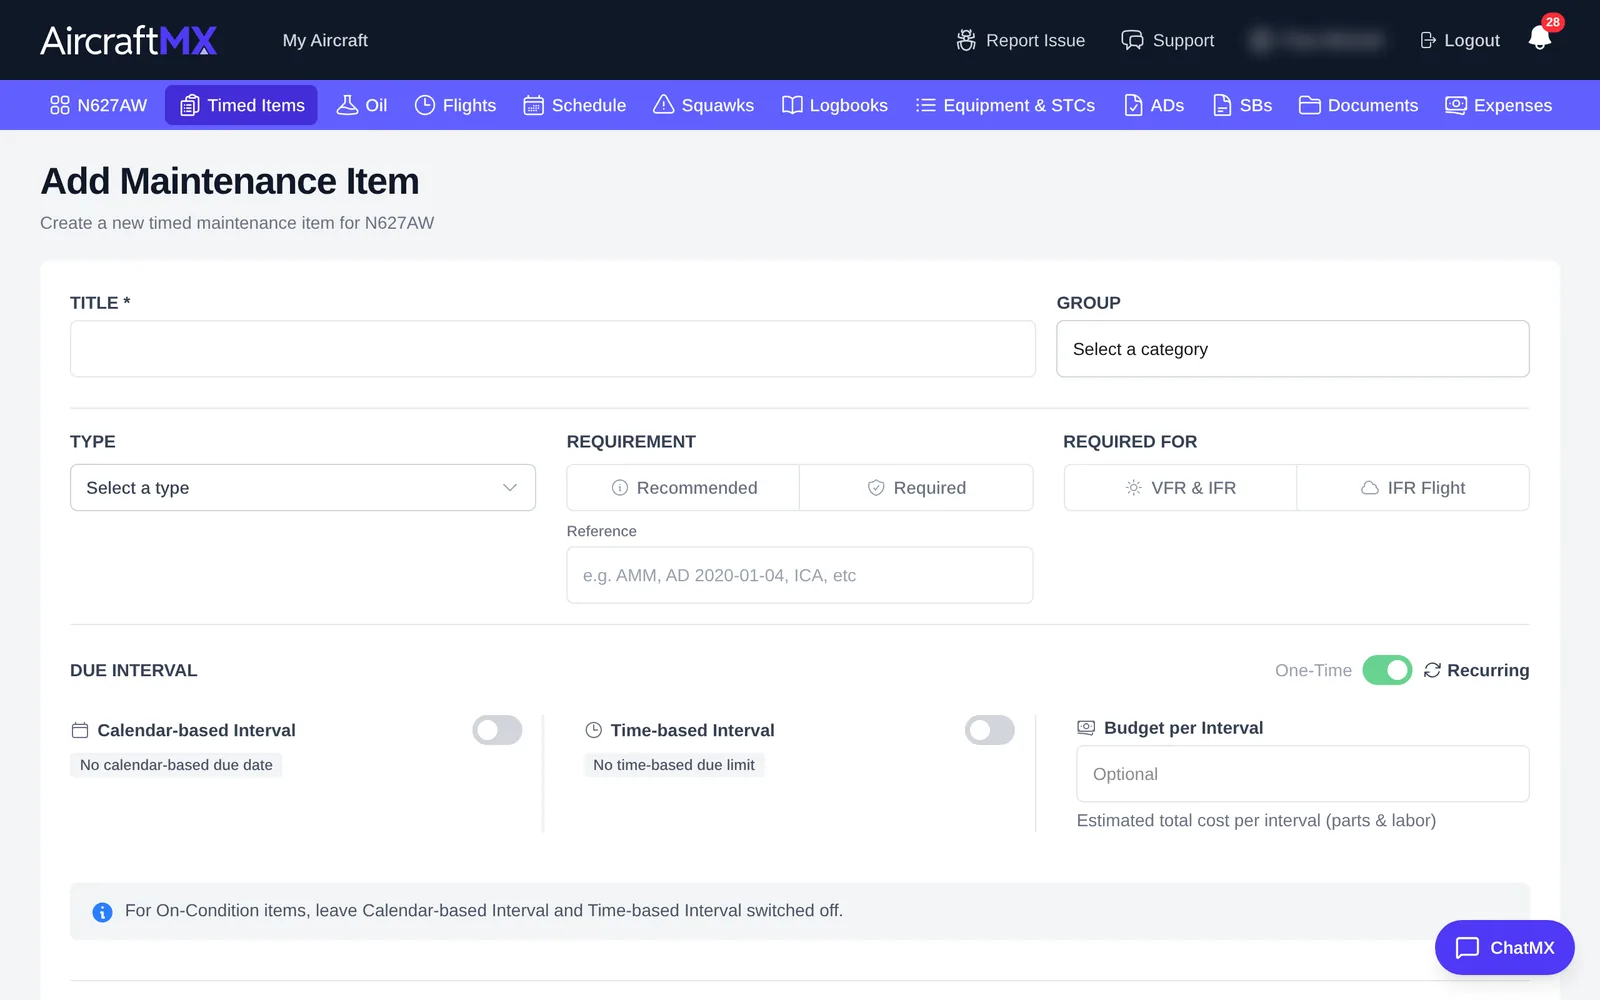Click the Support chat bubble icon
1600x1000 pixels.
[1132, 40]
